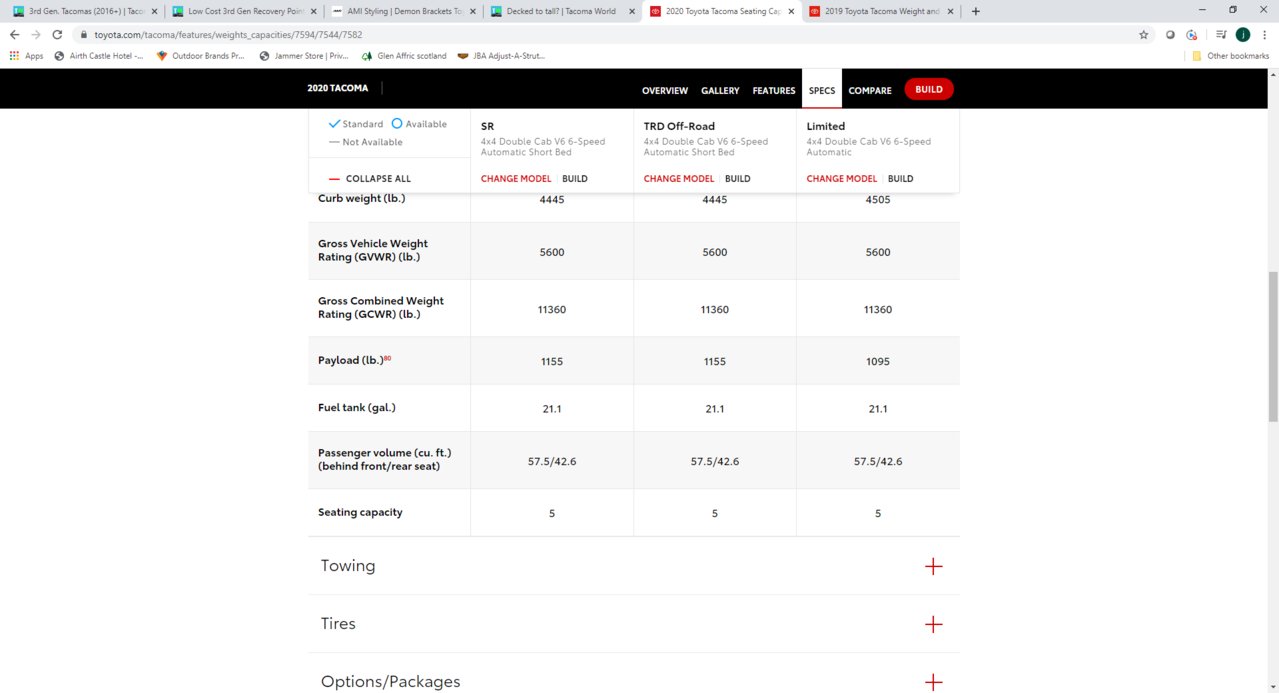
Task: Change model for TRD Off-Road column
Action: pos(679,179)
